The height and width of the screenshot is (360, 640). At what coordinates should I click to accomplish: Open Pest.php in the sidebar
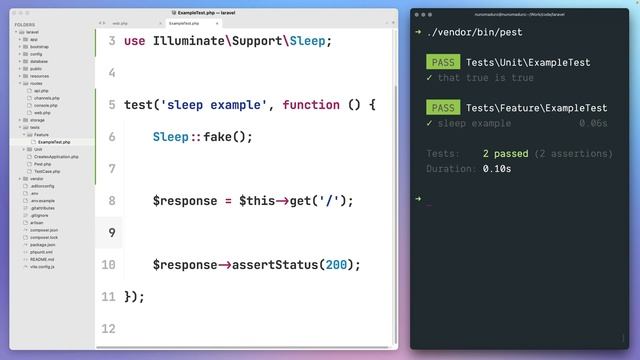point(42,164)
